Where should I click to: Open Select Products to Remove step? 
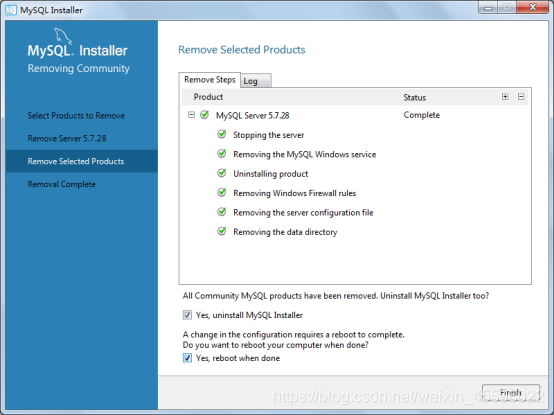point(76,115)
